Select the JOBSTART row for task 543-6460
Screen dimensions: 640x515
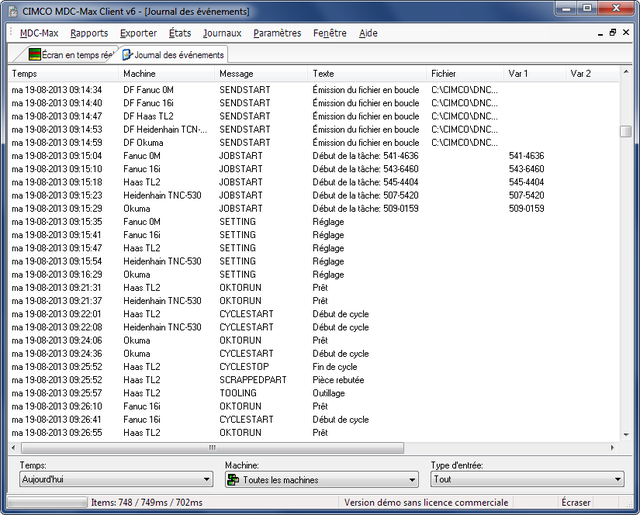click(x=313, y=169)
